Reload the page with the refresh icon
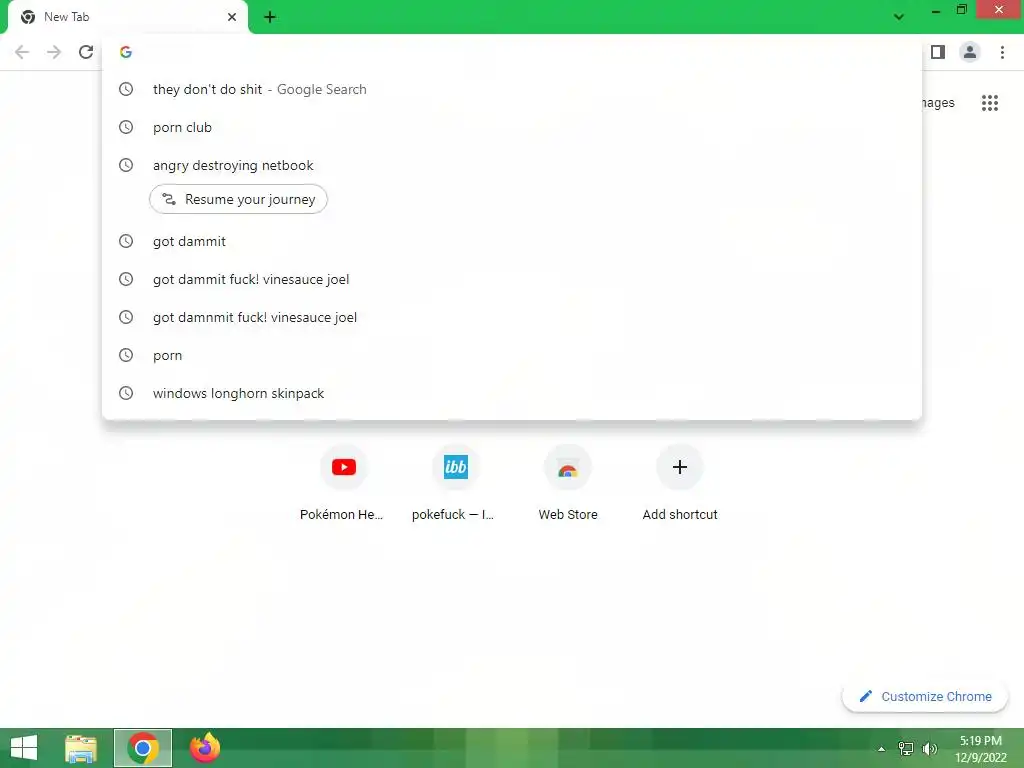 86,52
